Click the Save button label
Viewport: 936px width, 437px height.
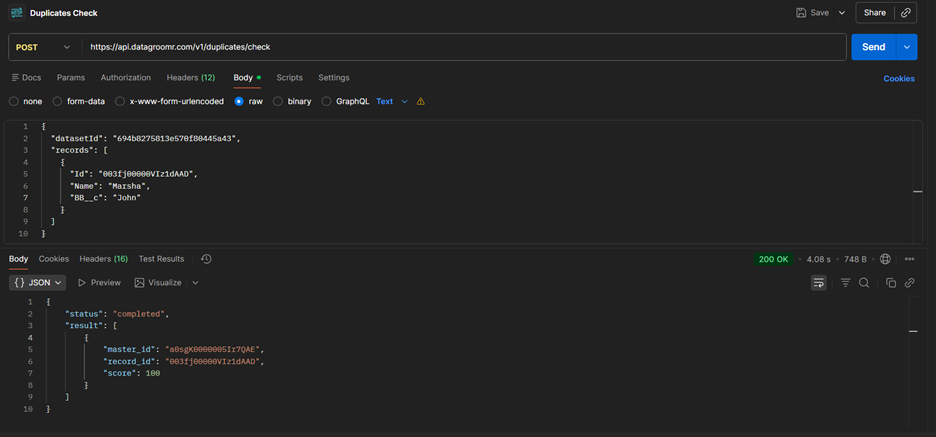[819, 13]
